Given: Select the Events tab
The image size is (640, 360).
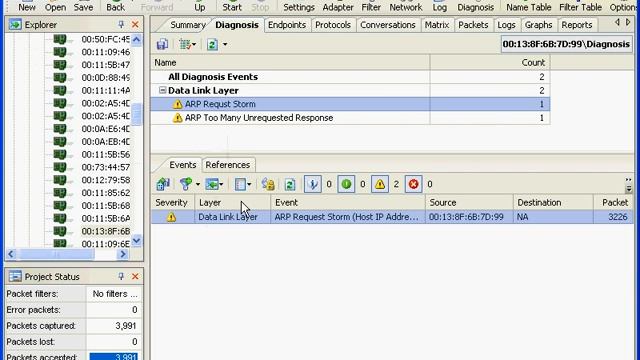Looking at the screenshot, I should [182, 165].
